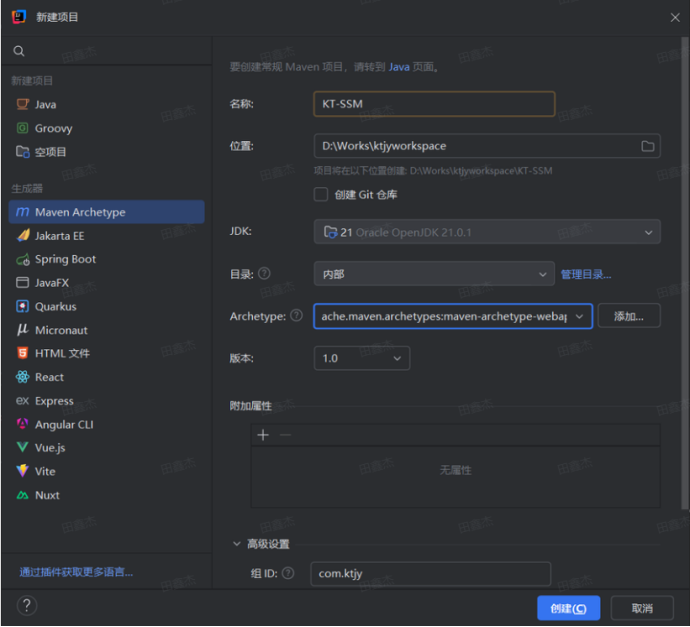Click the Express ex icon
This screenshot has height=627, width=690.
pyautogui.click(x=22, y=401)
